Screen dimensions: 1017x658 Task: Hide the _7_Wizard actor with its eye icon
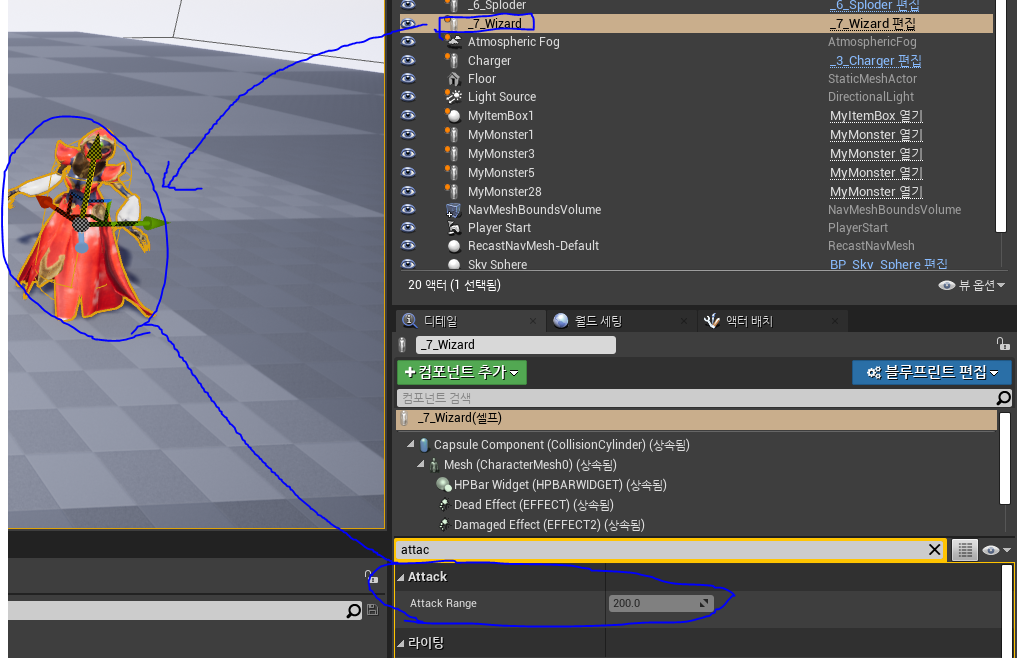(x=408, y=23)
